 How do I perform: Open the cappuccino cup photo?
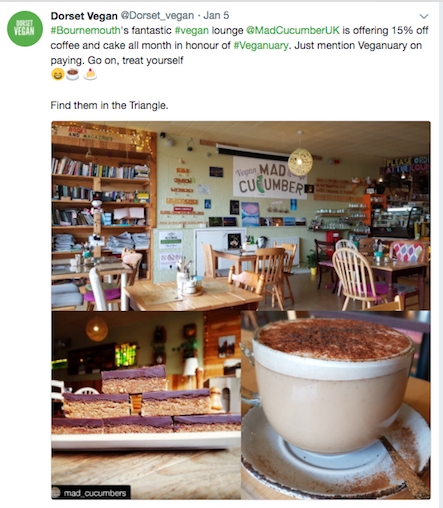click(336, 405)
